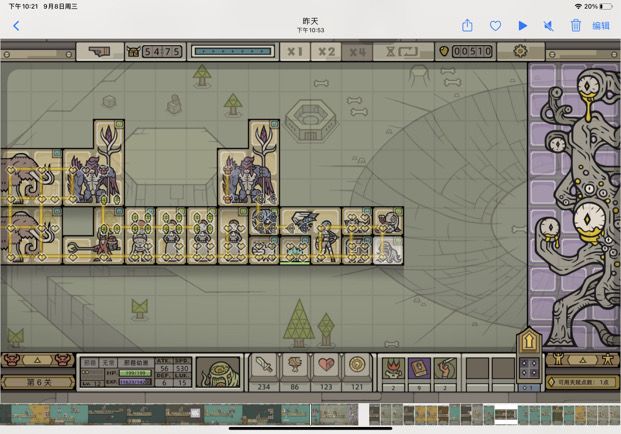
Task: Tap the 编辑 edit button
Action: [x=600, y=26]
